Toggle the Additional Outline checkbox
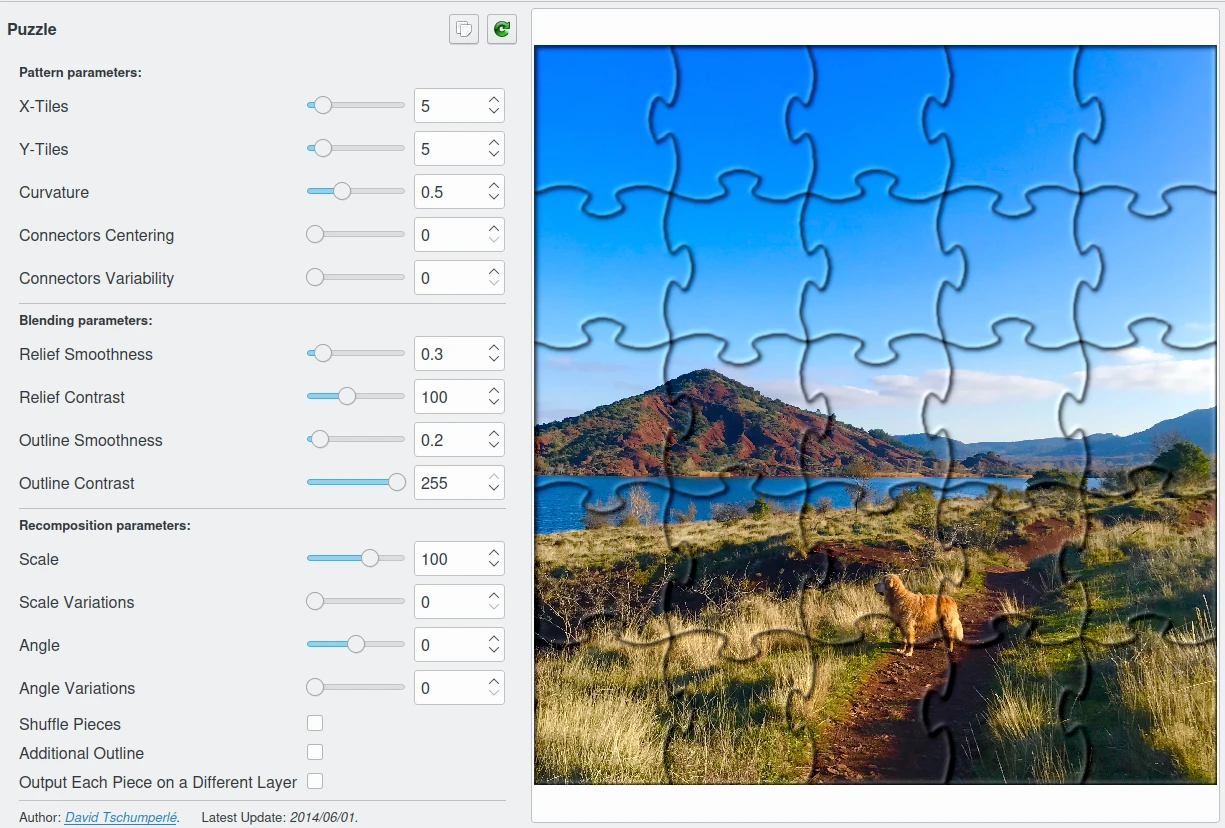 click(x=315, y=752)
